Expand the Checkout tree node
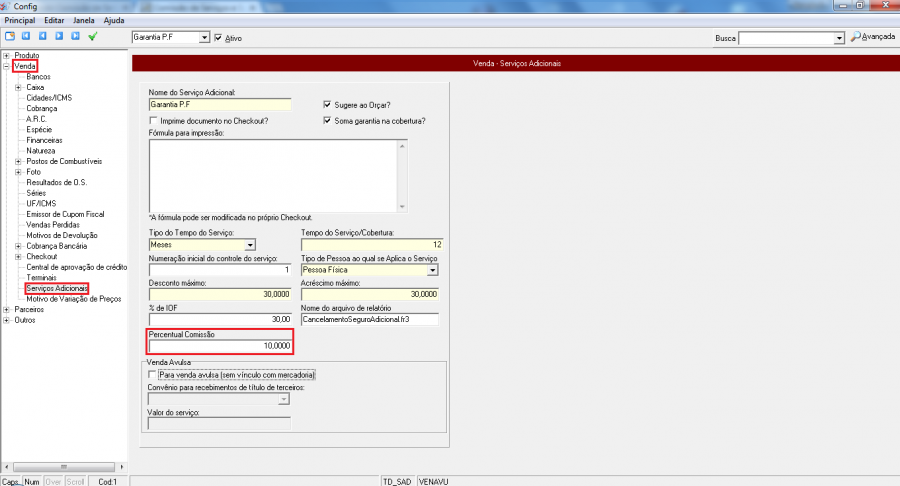 click(18, 256)
